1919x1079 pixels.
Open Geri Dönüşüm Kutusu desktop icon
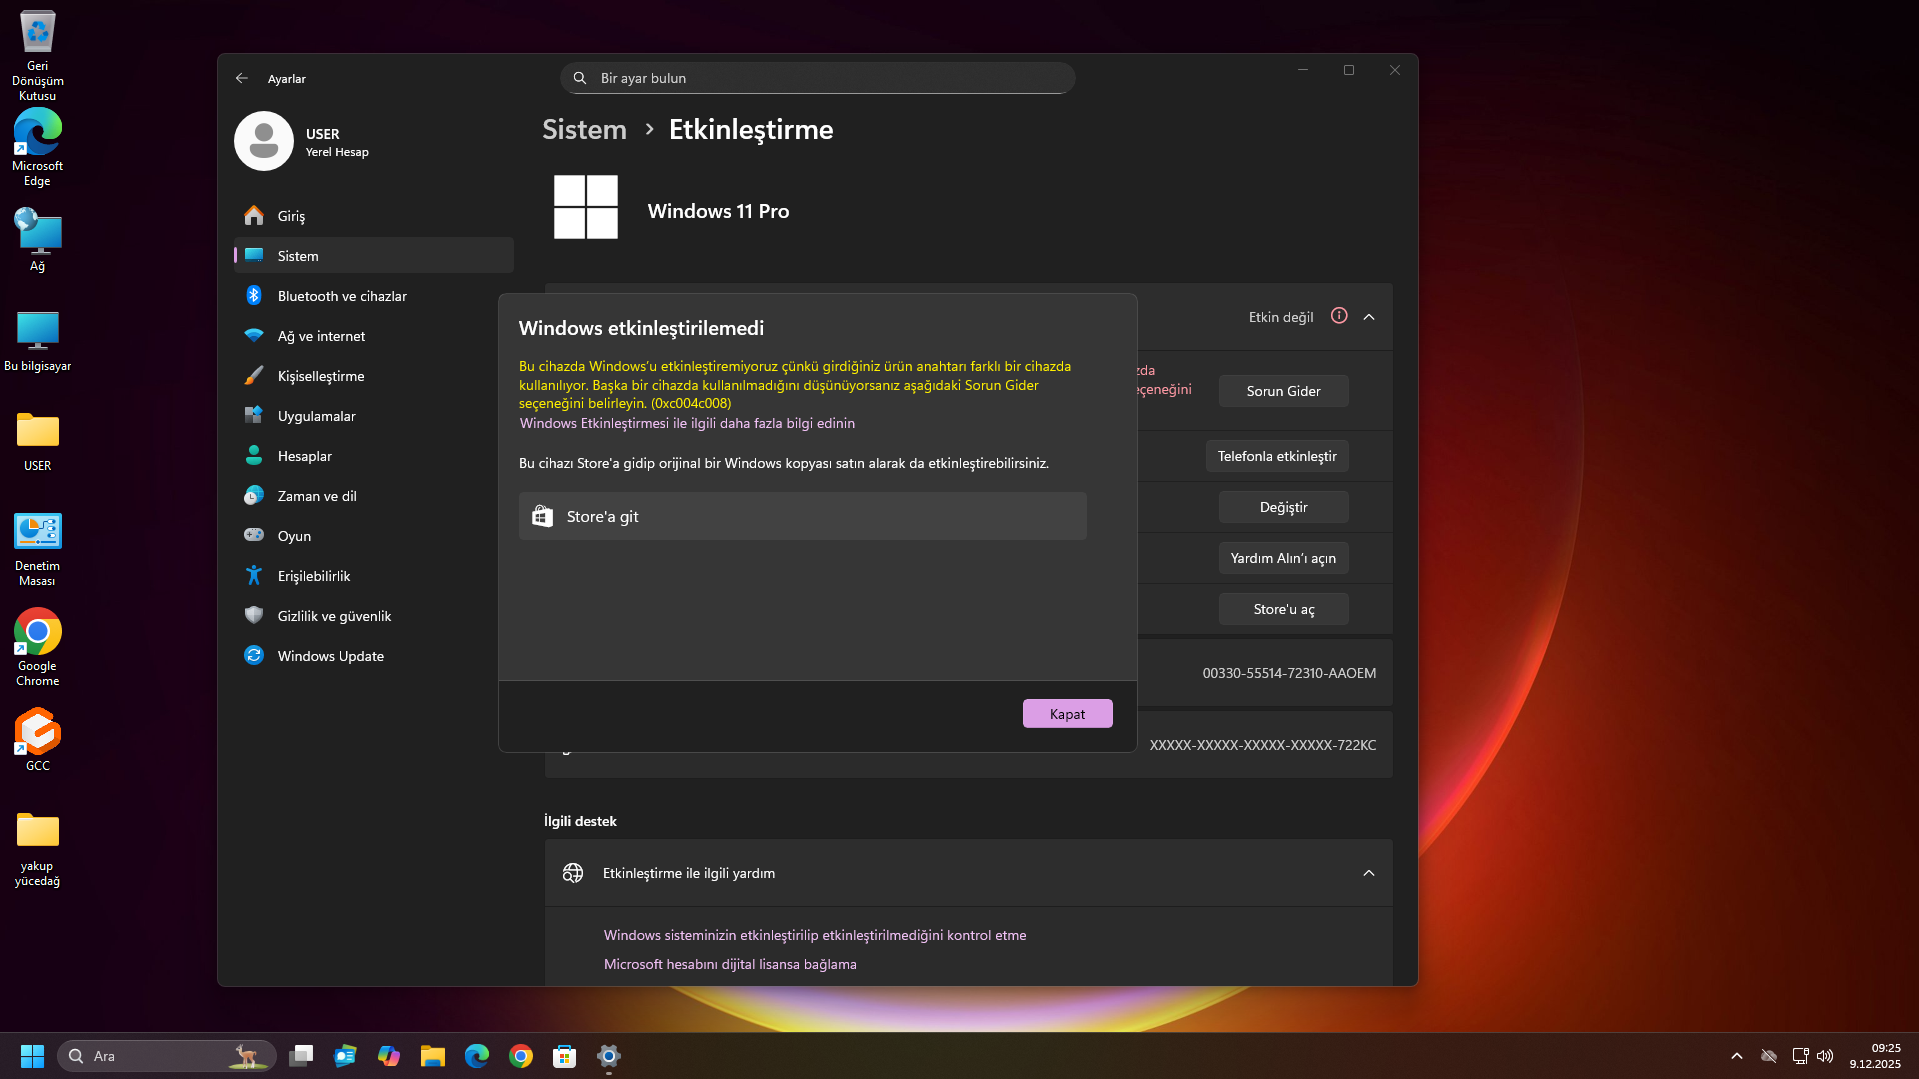[x=38, y=55]
